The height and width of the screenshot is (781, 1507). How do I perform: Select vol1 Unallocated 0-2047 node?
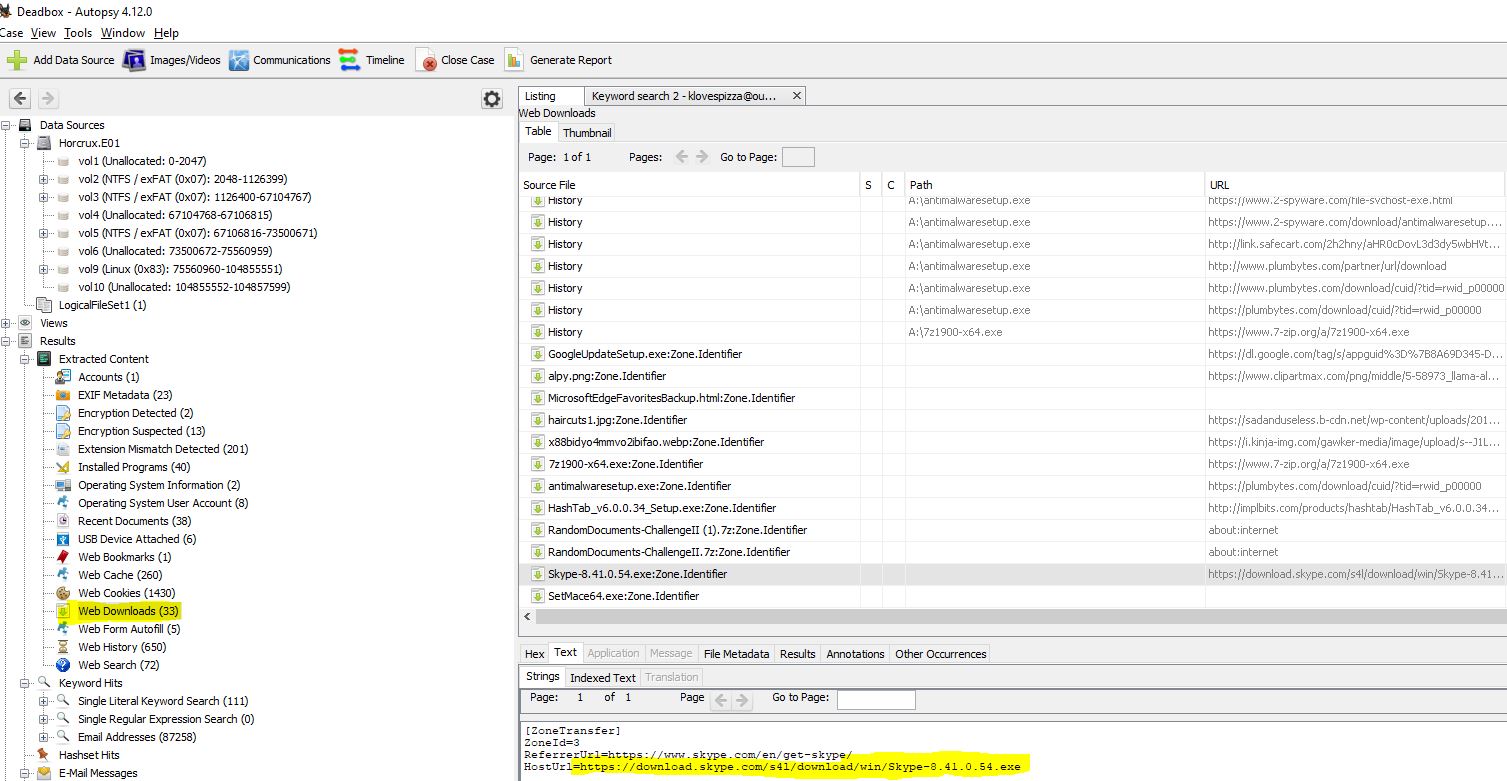coord(142,161)
